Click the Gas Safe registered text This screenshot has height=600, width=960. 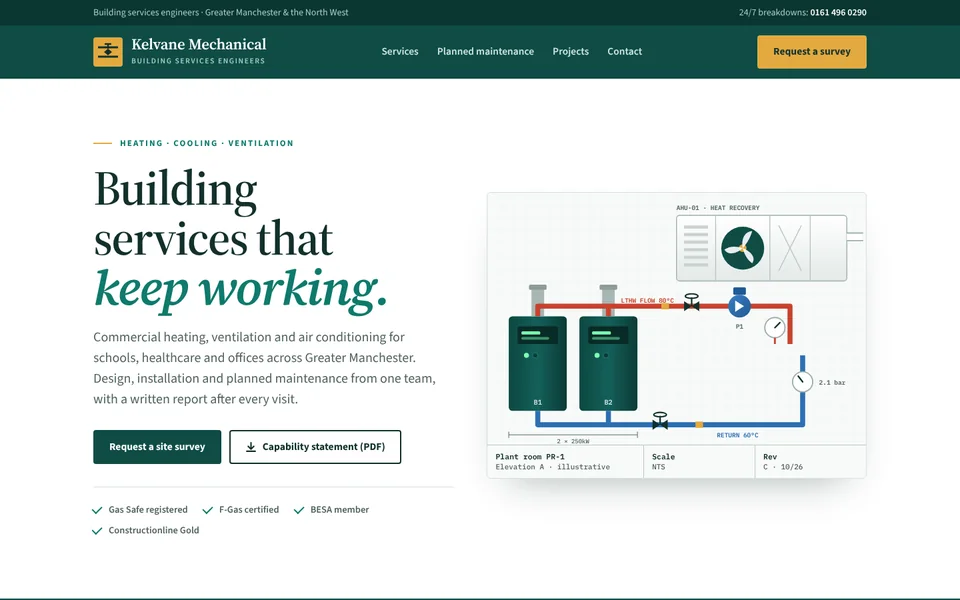tap(148, 509)
